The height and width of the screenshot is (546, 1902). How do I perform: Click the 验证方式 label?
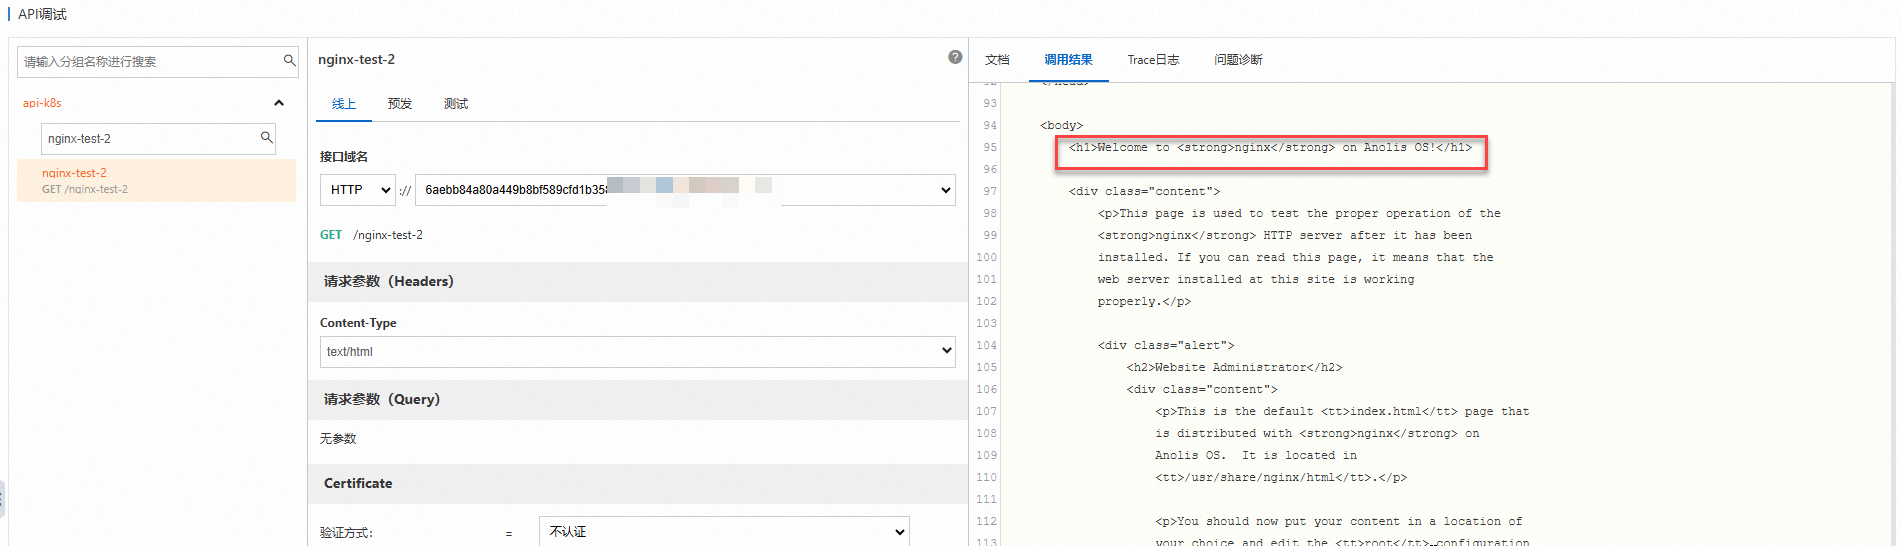pyautogui.click(x=346, y=533)
